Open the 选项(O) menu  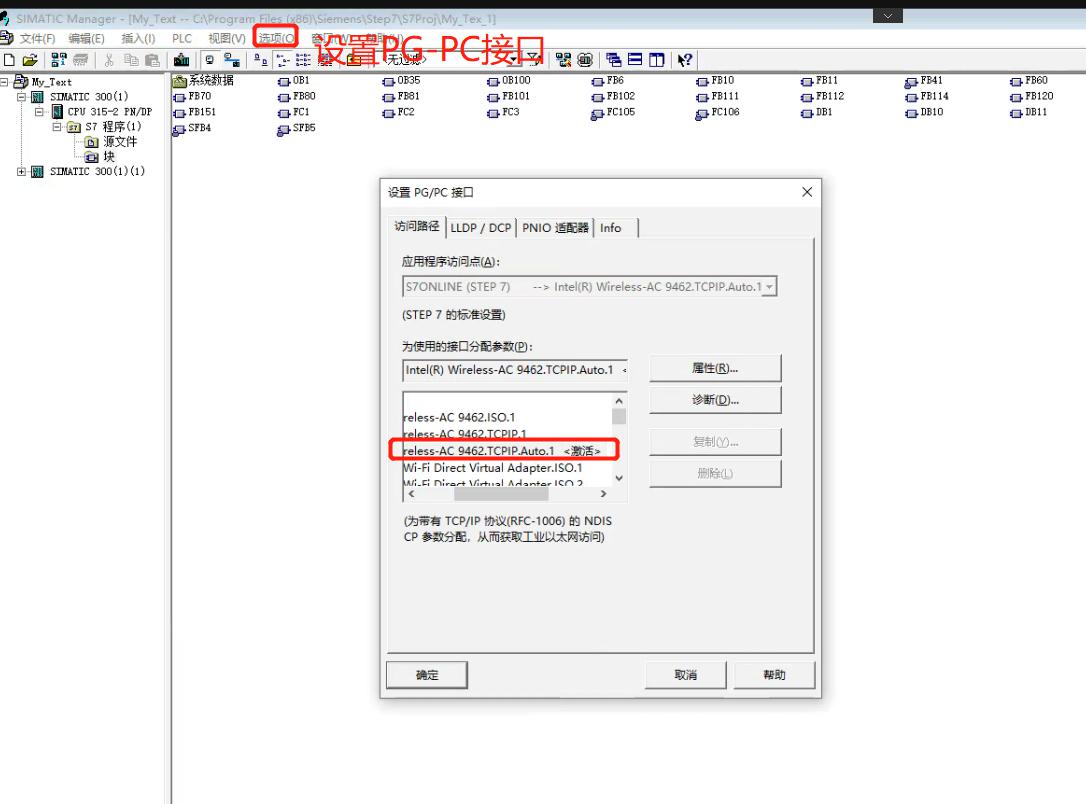coord(276,37)
